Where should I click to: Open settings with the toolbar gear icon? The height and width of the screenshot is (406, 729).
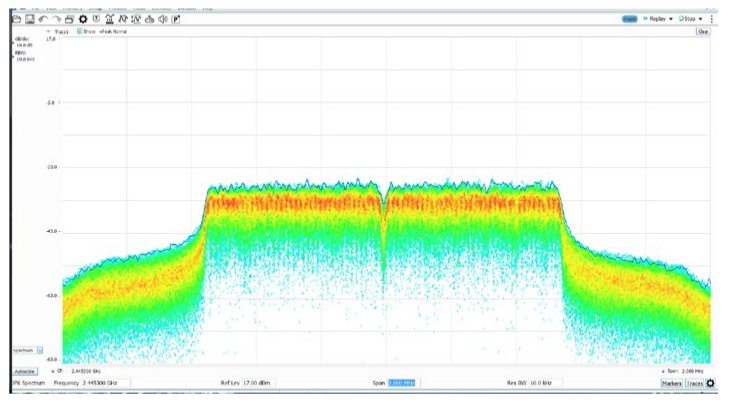click(82, 19)
